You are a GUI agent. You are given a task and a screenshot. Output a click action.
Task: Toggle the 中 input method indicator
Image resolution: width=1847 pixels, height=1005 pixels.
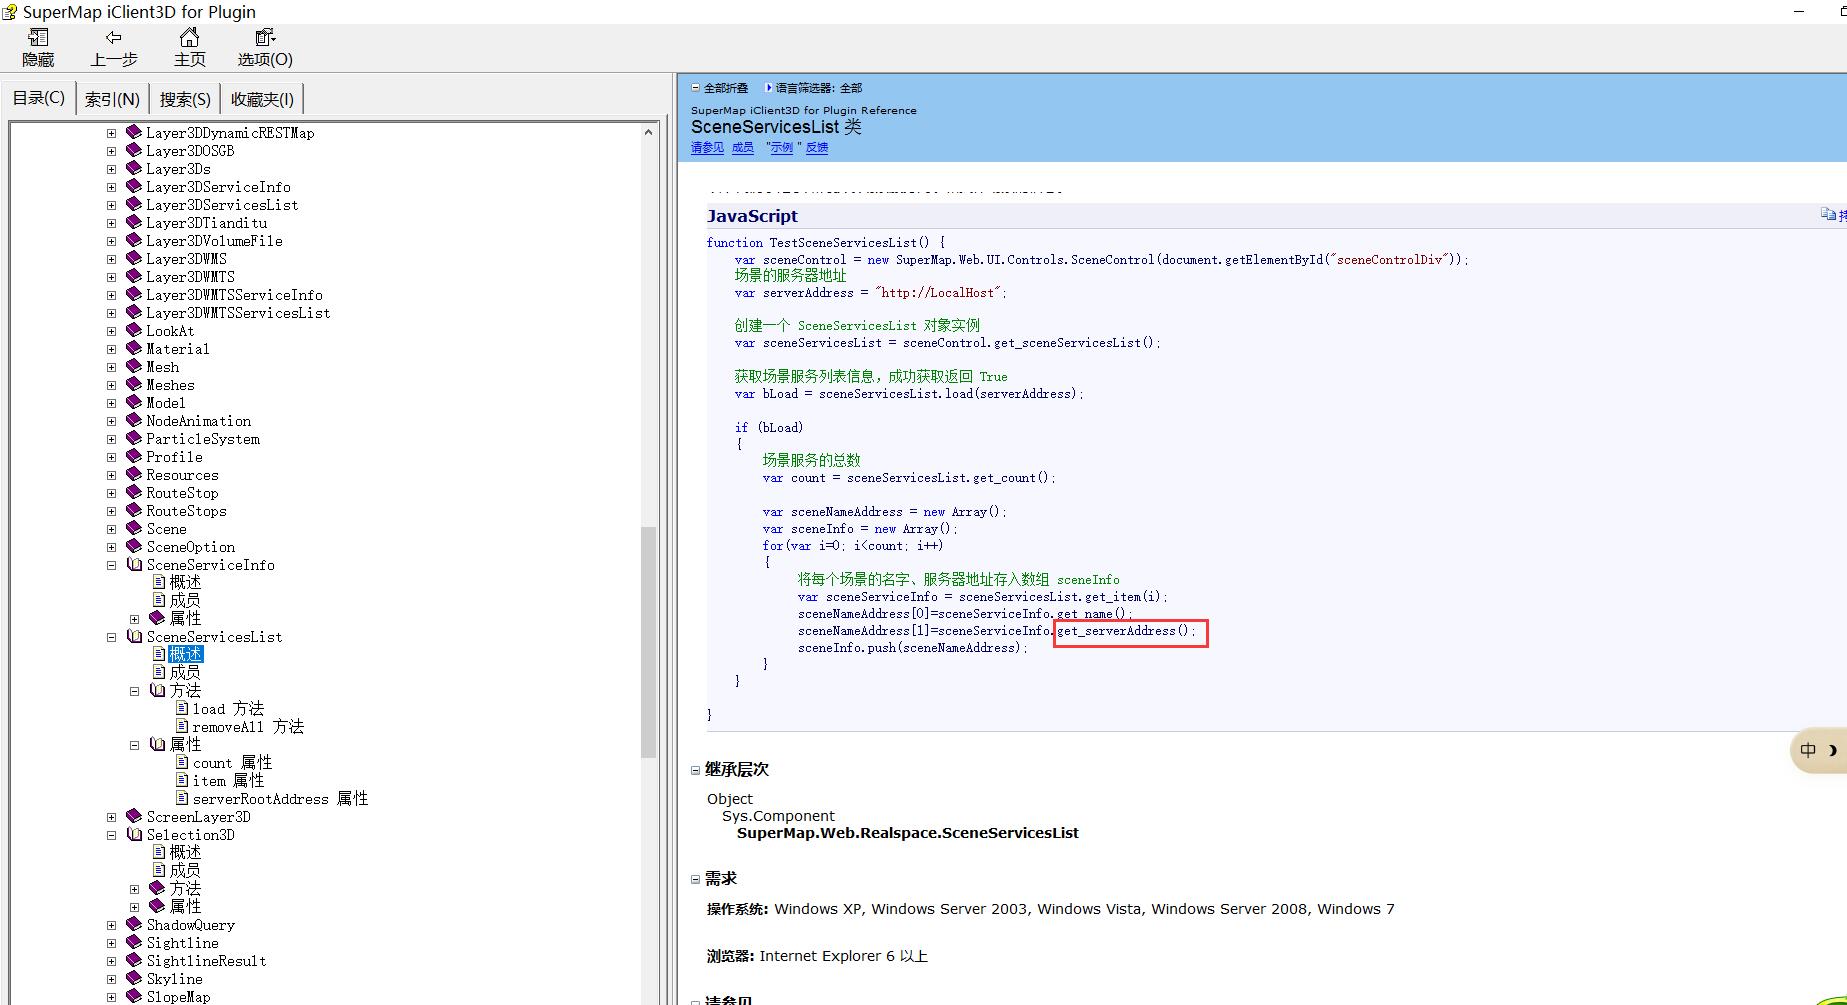(1808, 750)
